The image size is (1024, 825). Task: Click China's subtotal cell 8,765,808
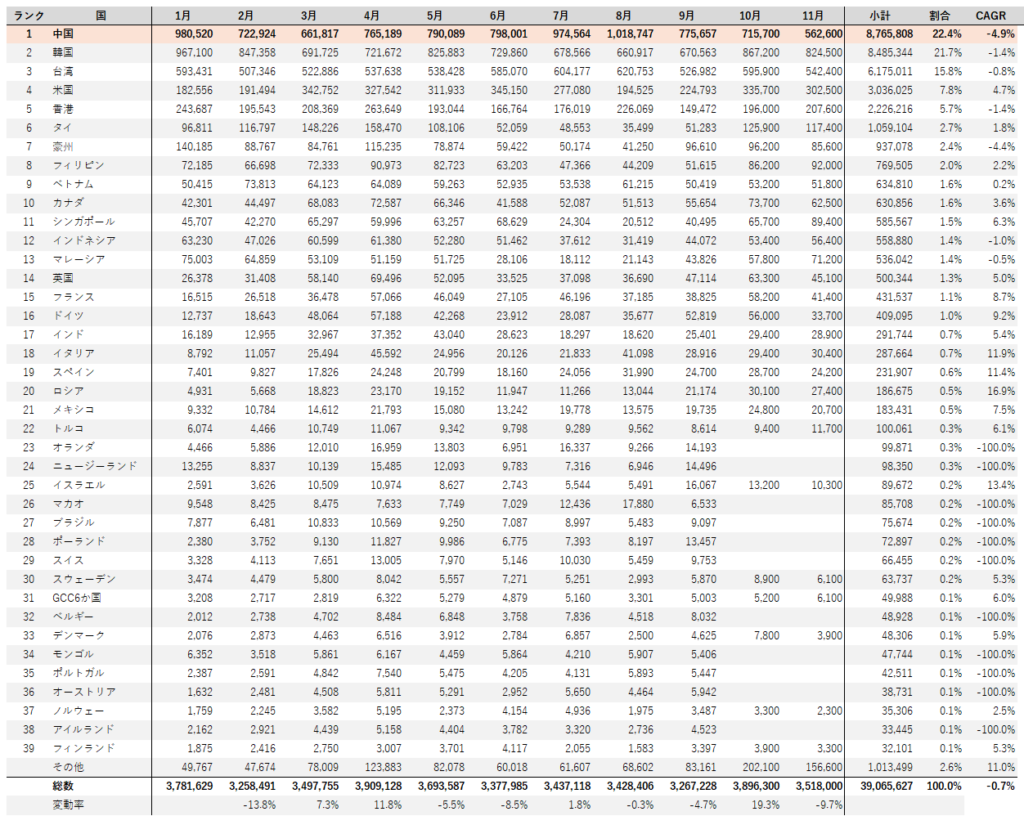(x=884, y=34)
